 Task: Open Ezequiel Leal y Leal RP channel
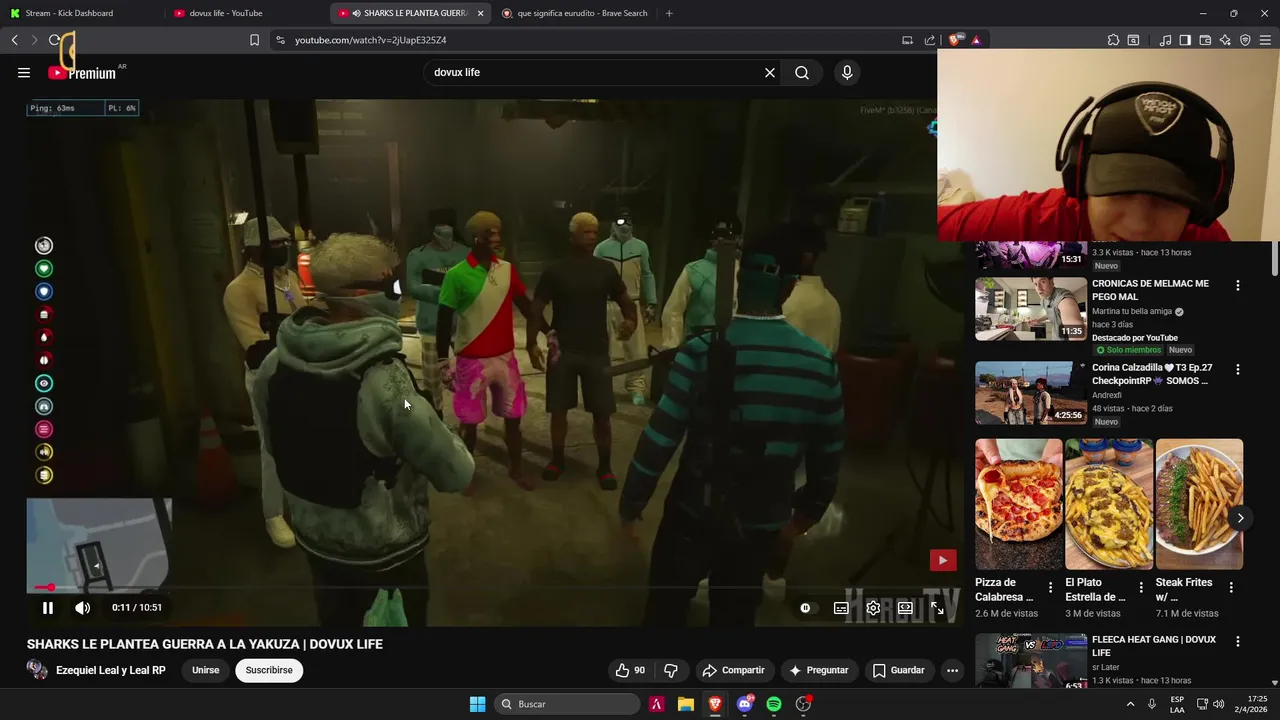111,670
